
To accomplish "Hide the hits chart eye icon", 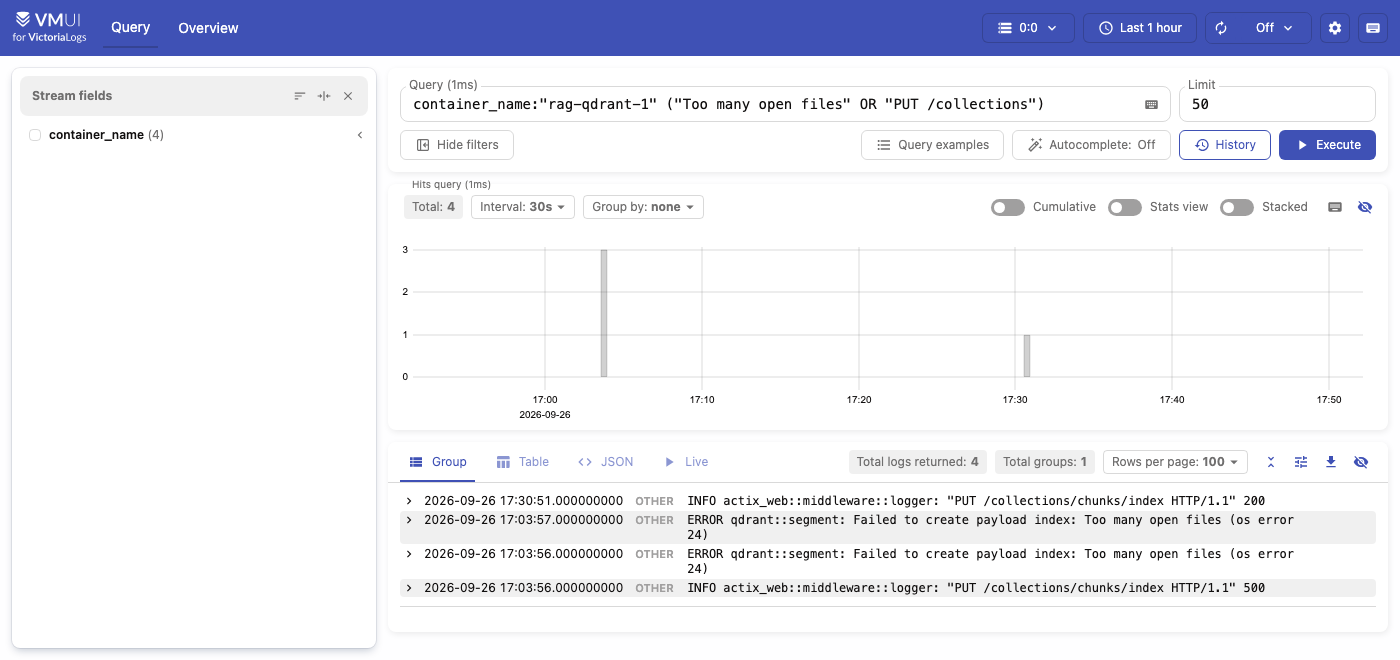I will [1365, 207].
